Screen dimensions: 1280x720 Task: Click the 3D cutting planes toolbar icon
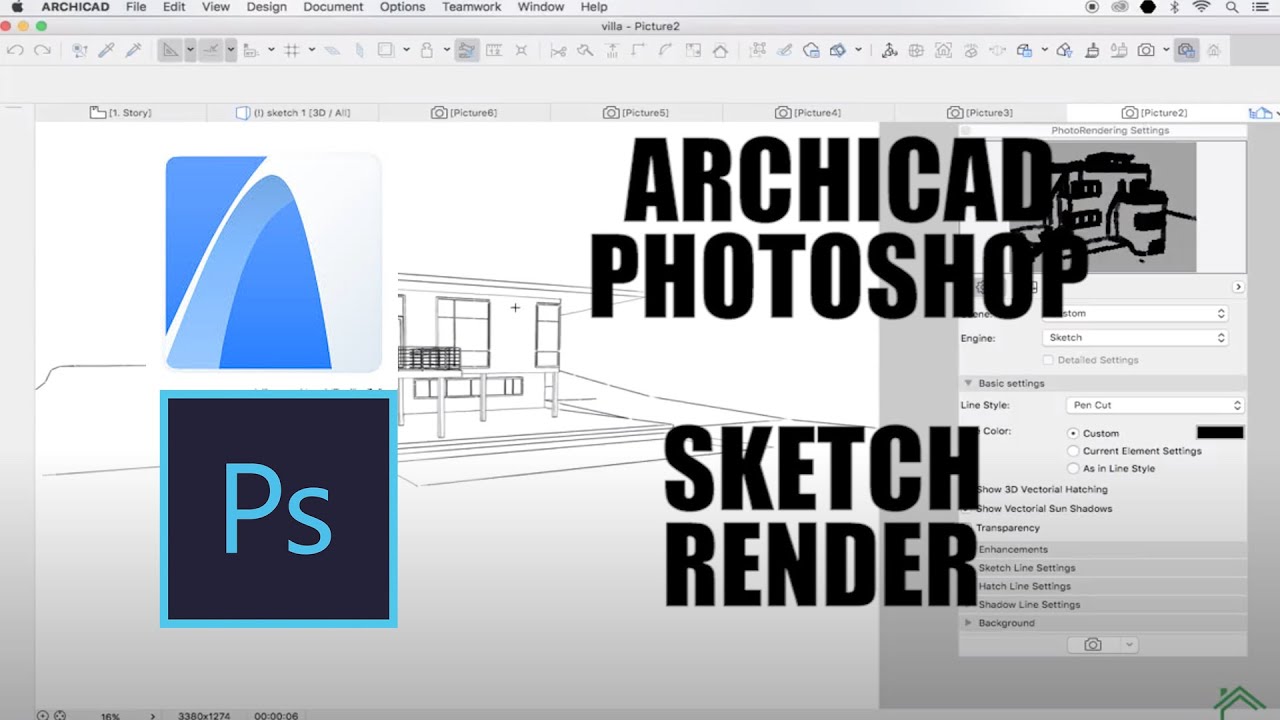838,50
